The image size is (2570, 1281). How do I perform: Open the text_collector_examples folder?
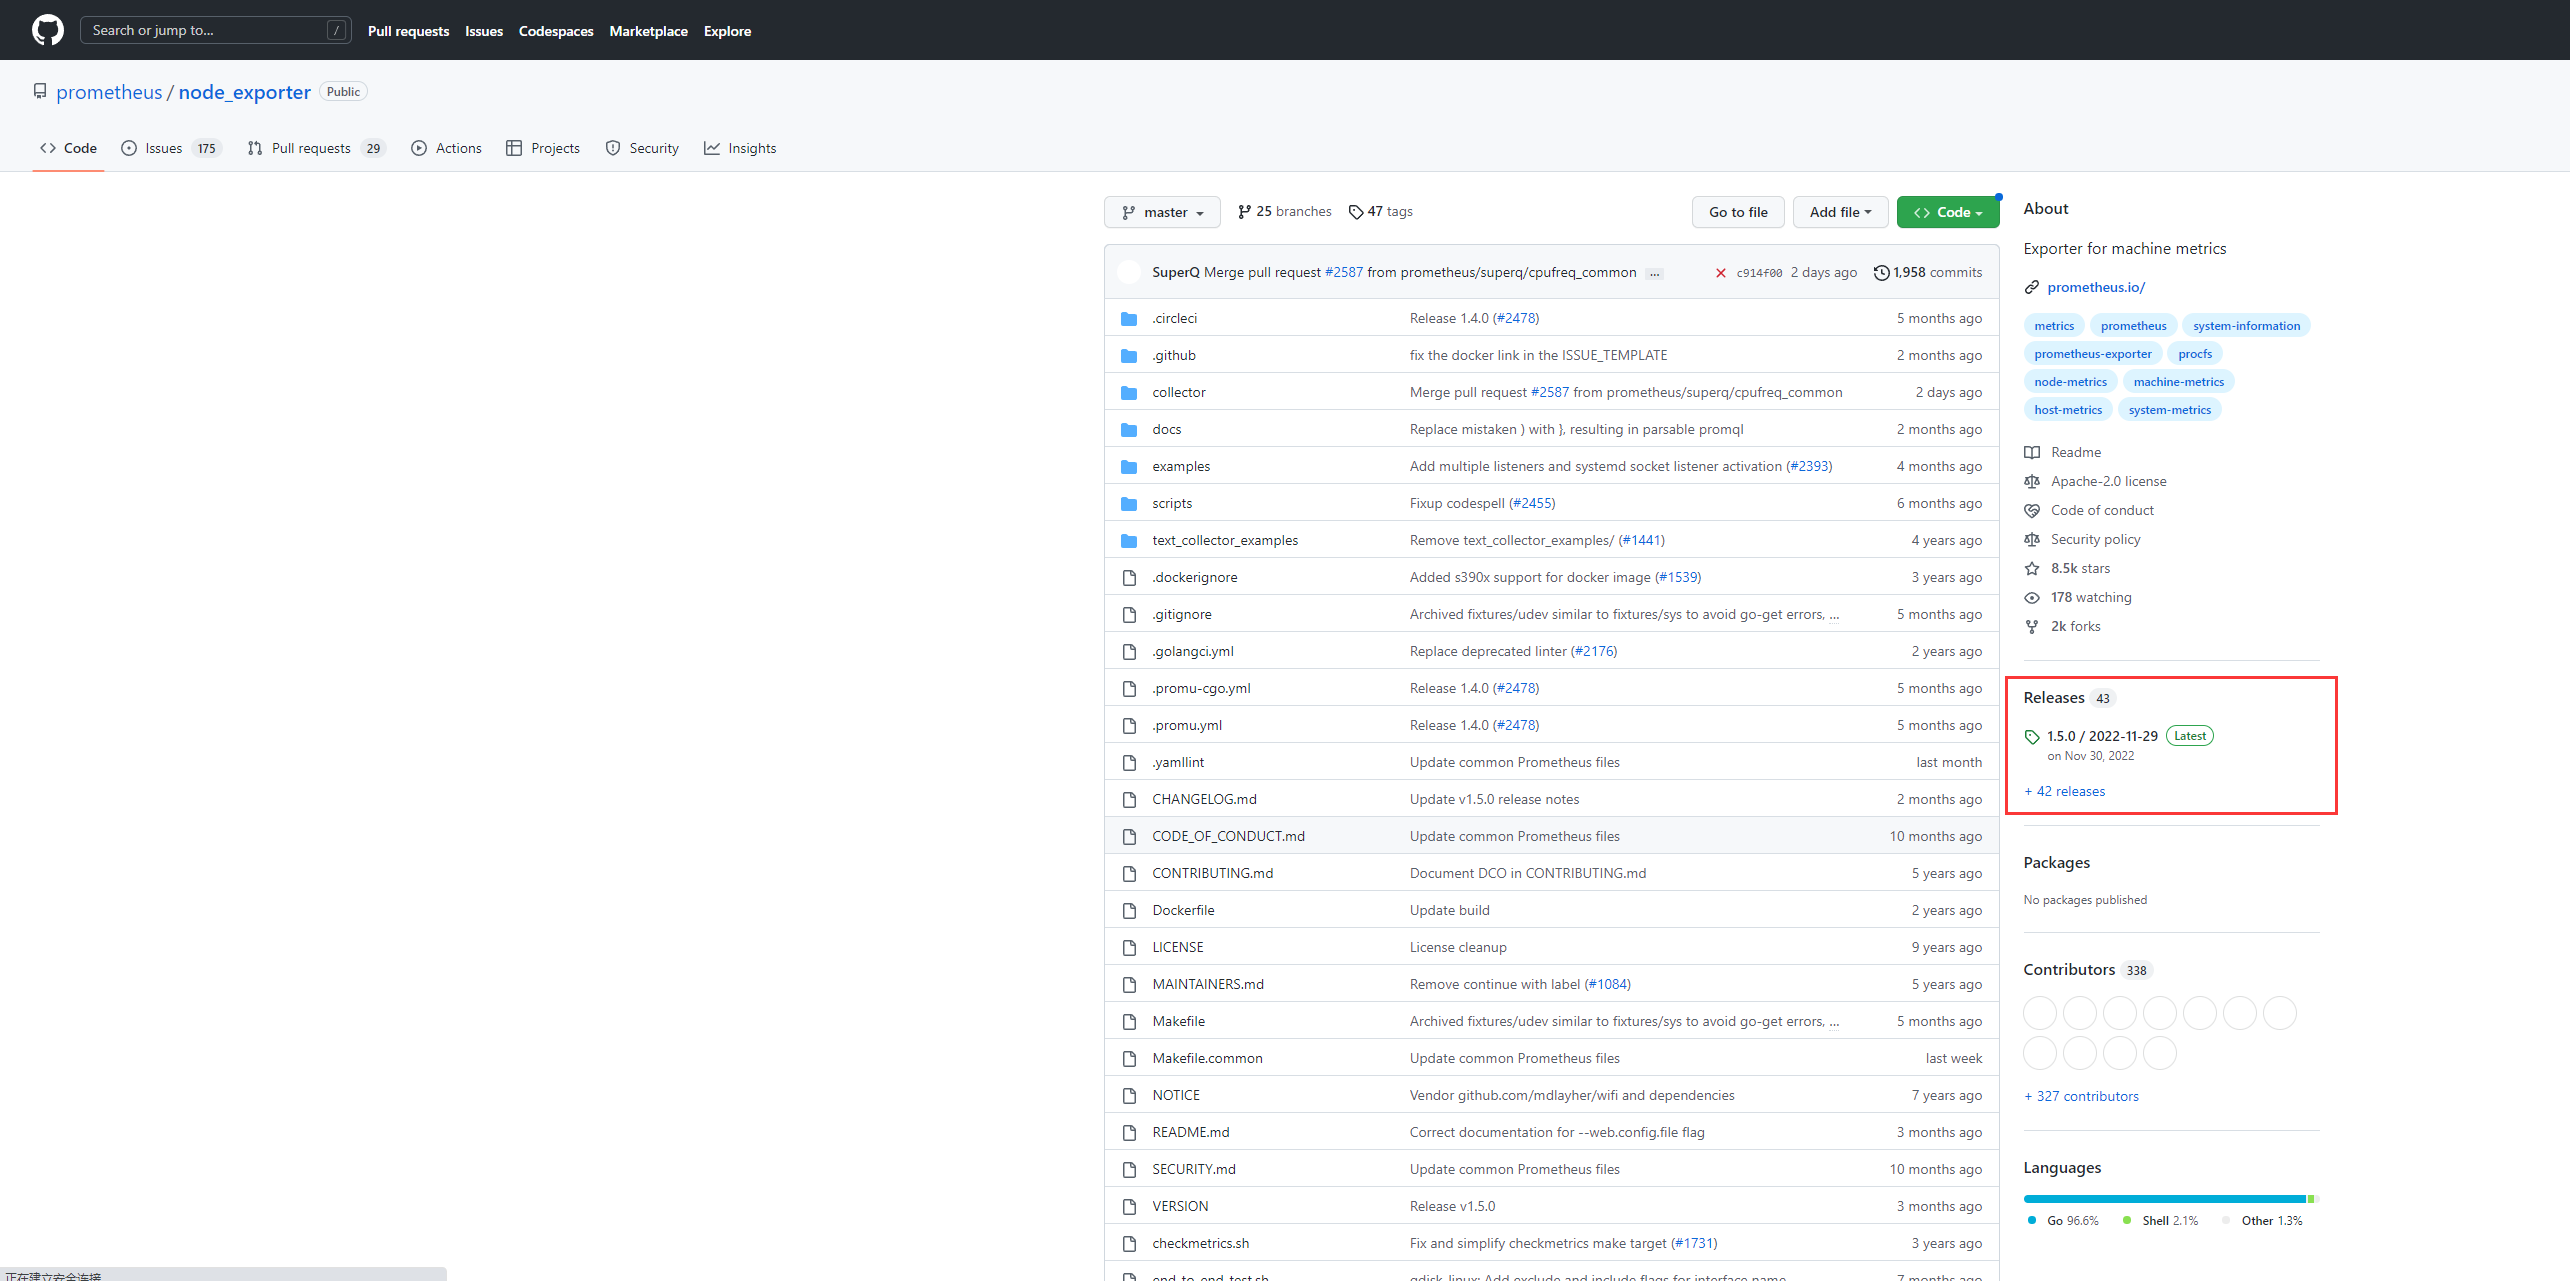1224,540
